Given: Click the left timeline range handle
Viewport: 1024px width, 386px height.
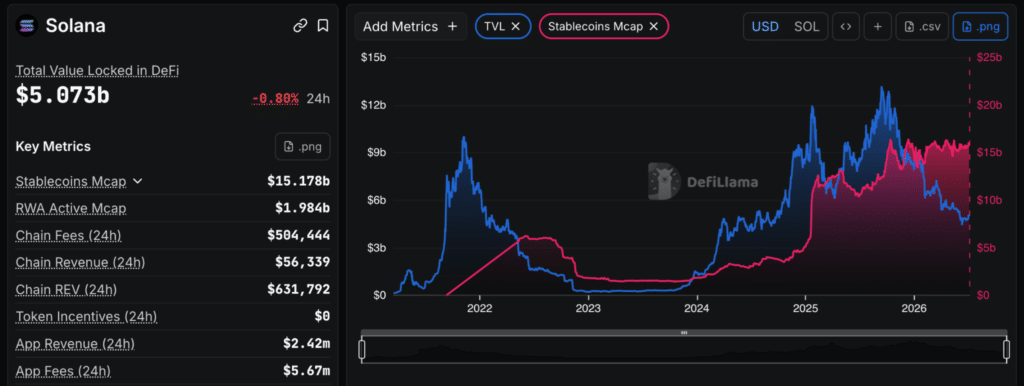Looking at the screenshot, I should 362,349.
